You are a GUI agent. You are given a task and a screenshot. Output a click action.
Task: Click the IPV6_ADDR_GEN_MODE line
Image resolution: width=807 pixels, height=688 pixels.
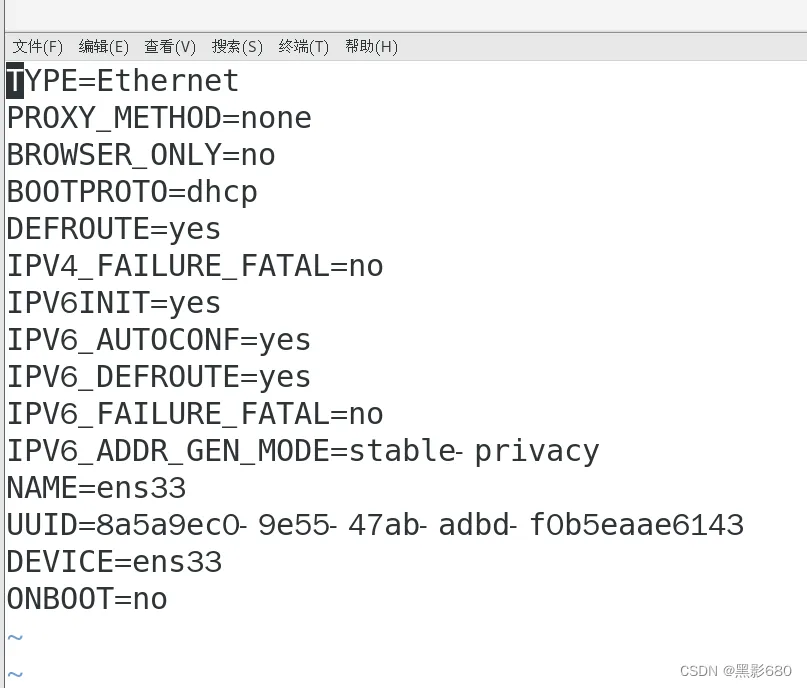click(x=303, y=451)
